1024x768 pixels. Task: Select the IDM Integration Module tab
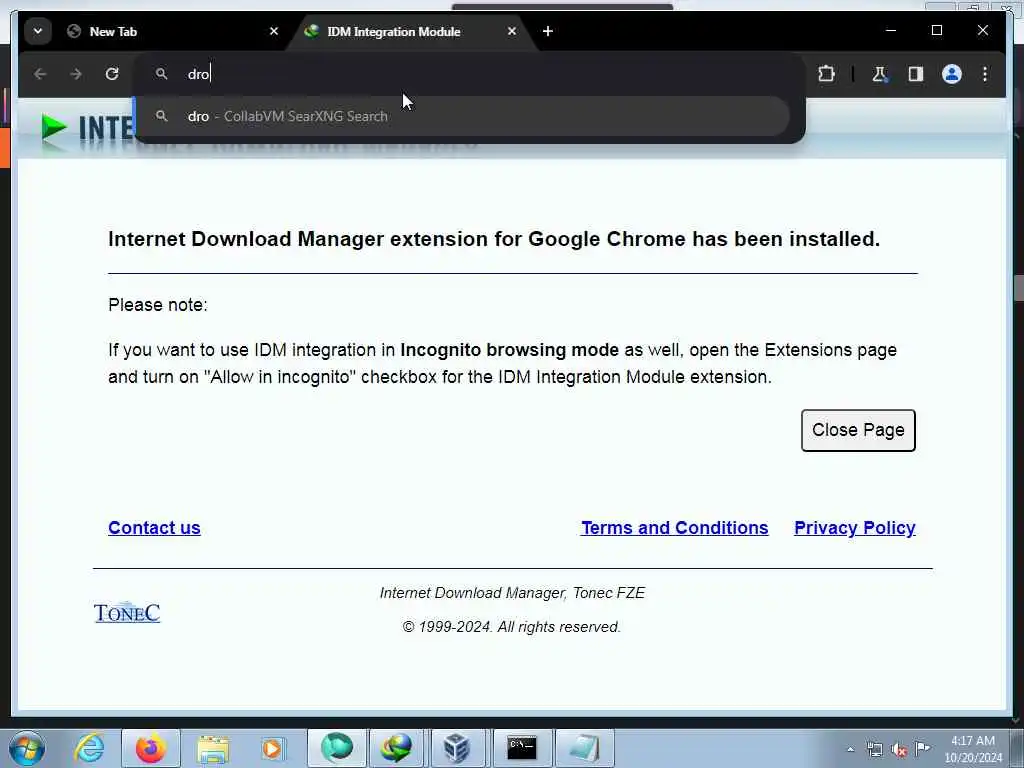(405, 31)
